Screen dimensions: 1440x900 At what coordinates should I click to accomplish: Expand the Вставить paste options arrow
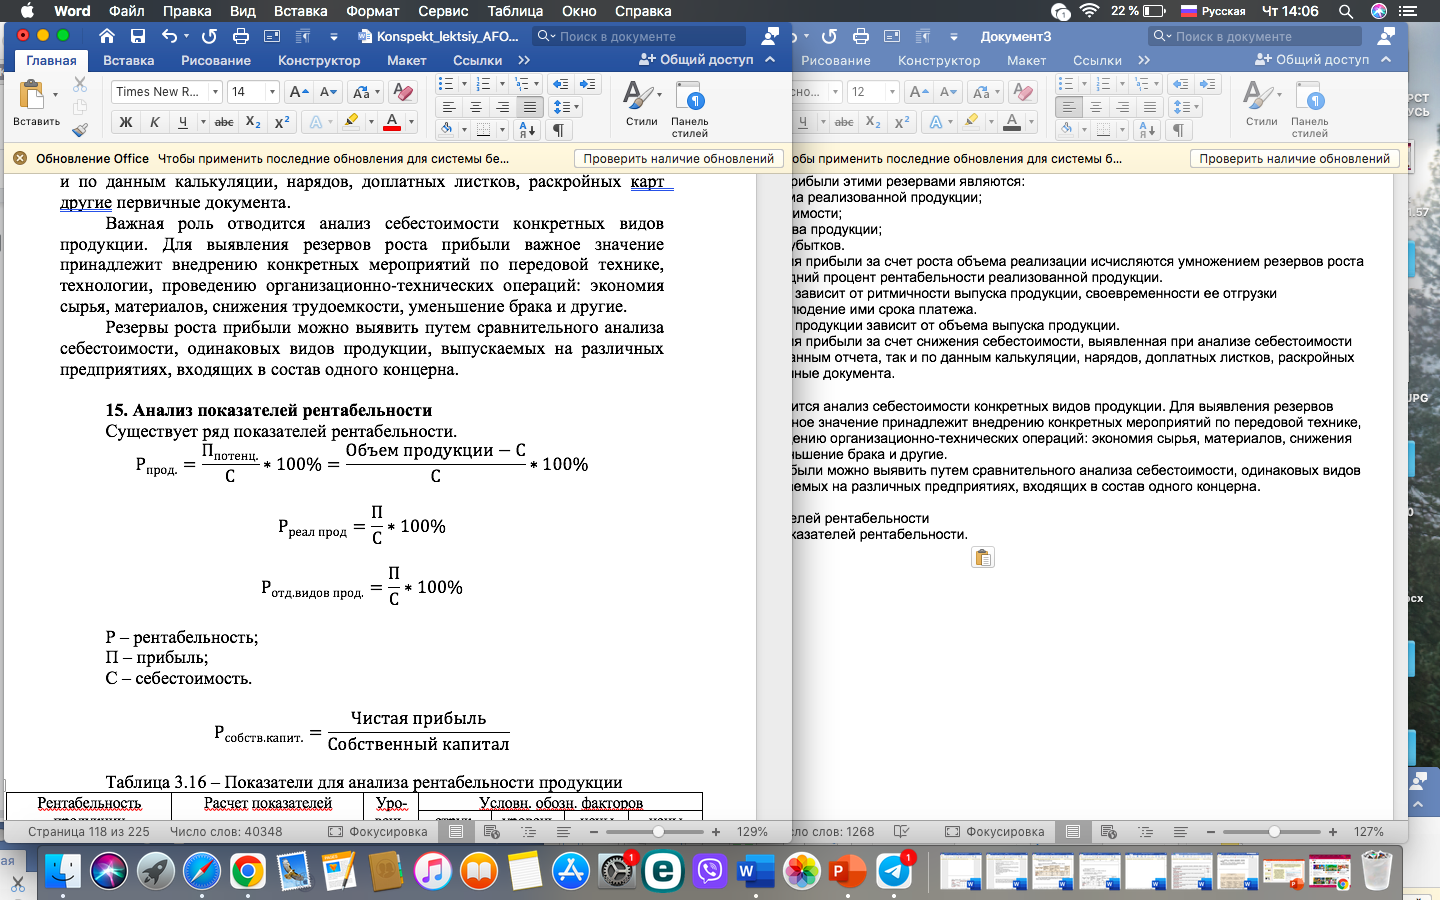pos(55,95)
